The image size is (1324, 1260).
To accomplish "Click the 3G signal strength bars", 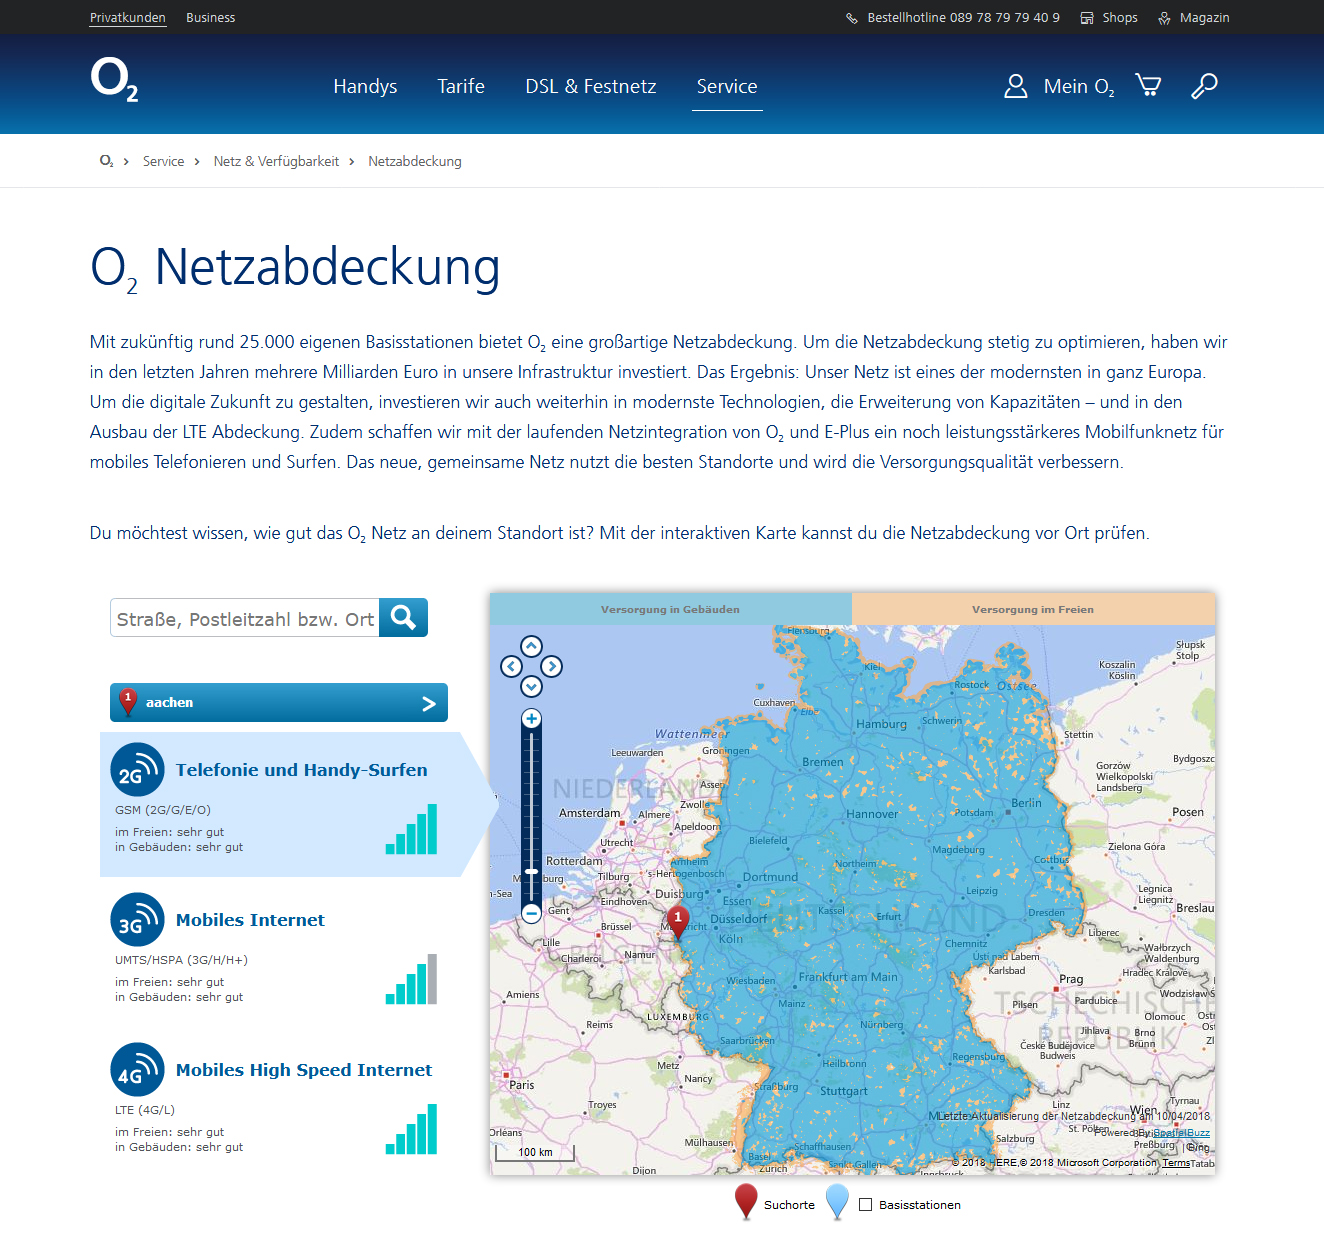I will (x=412, y=979).
